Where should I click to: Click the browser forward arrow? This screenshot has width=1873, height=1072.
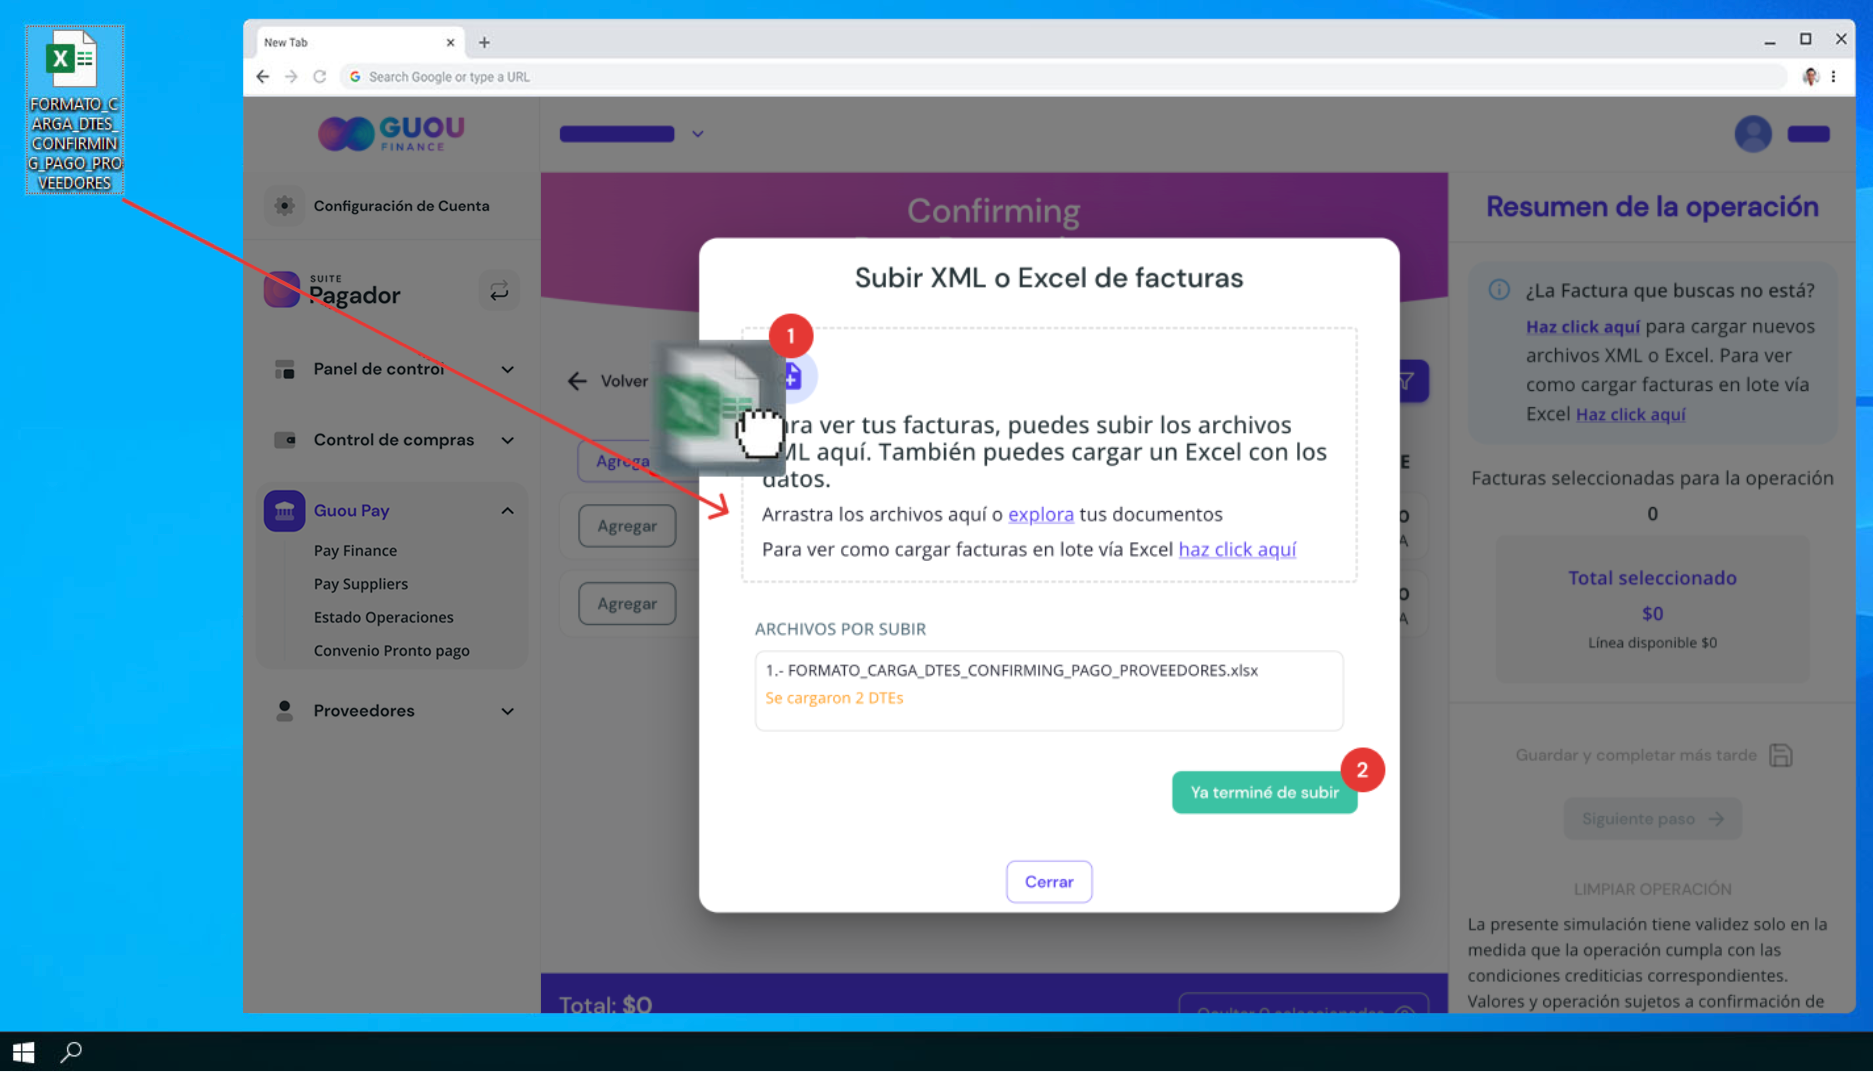point(291,77)
